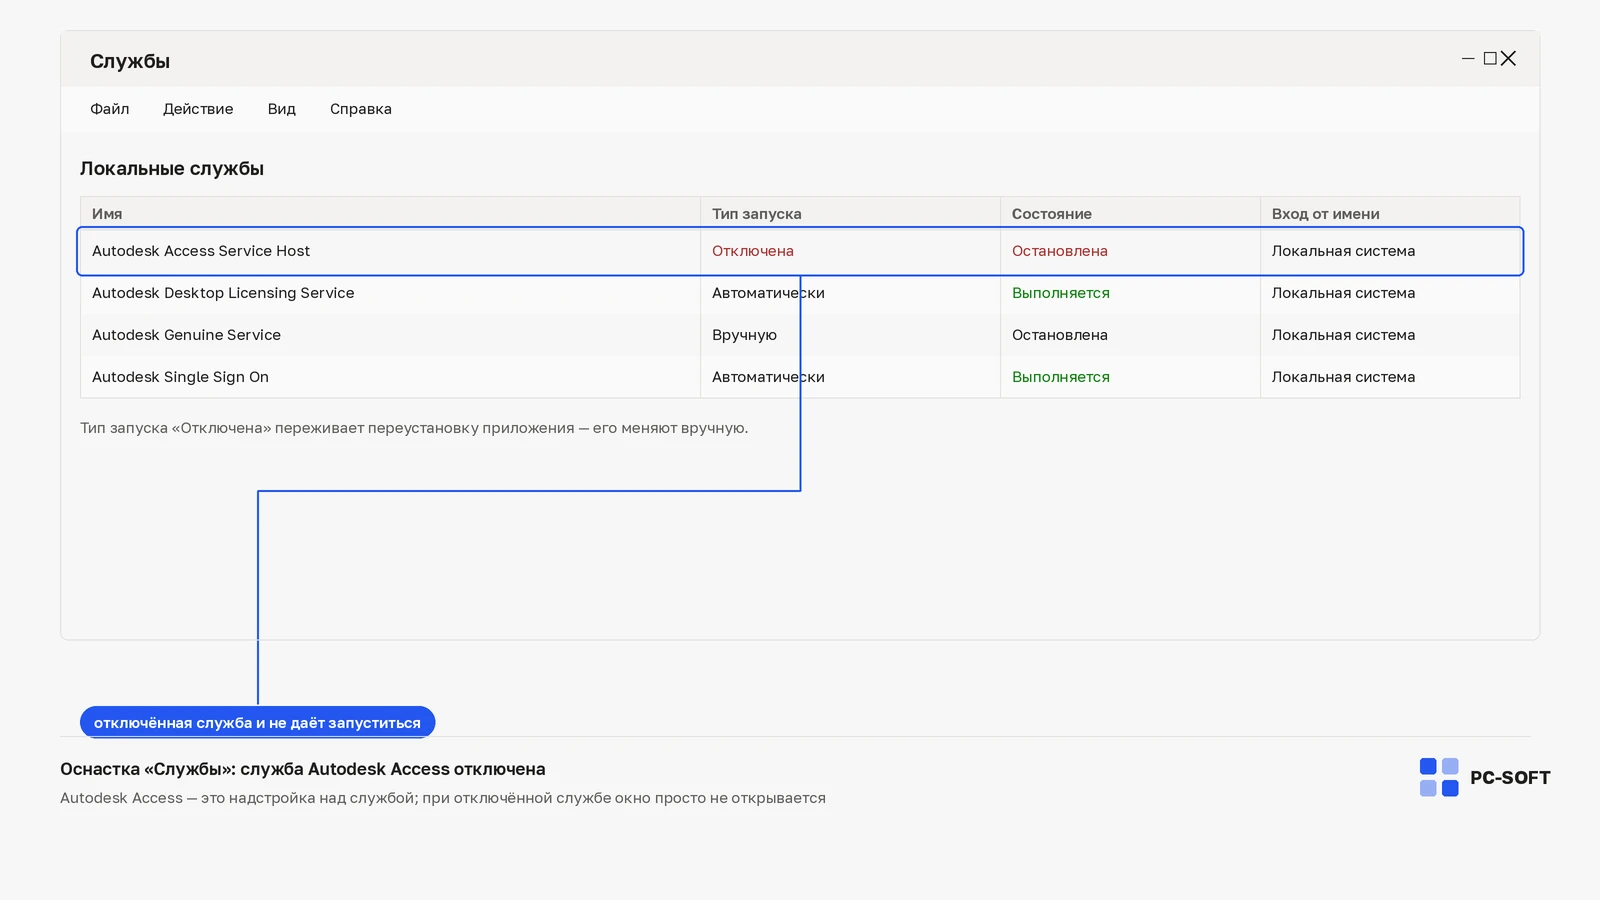Click Выполняется status of Desktop Licensing Service
The image size is (1600, 900).
(1060, 293)
